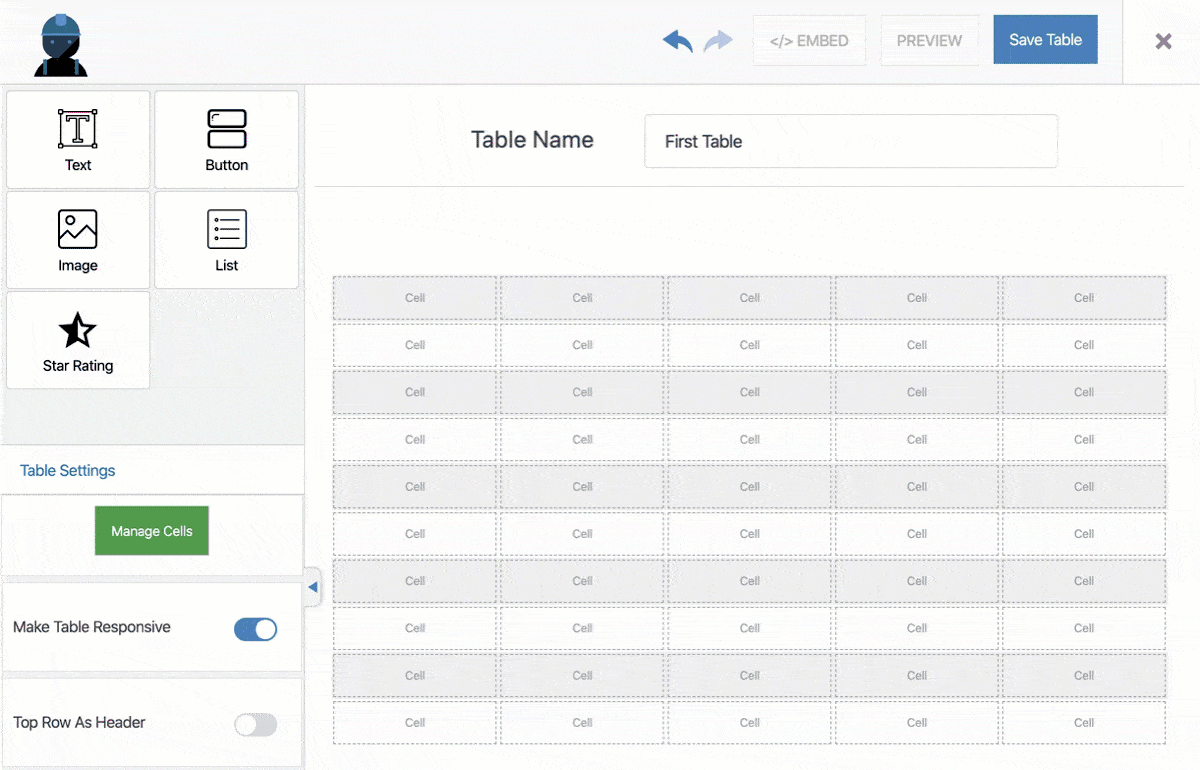
Task: Preview the table
Action: pos(929,40)
